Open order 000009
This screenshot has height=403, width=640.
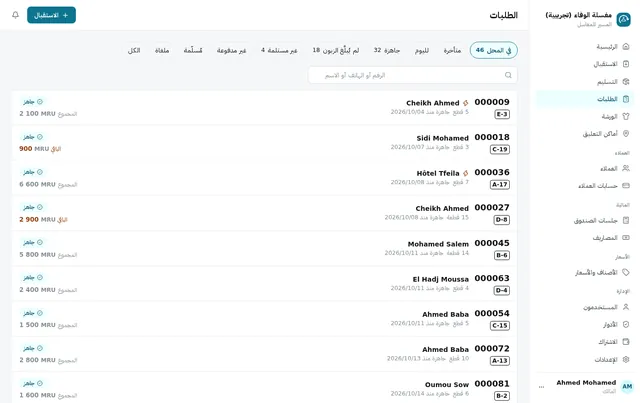[264, 108]
